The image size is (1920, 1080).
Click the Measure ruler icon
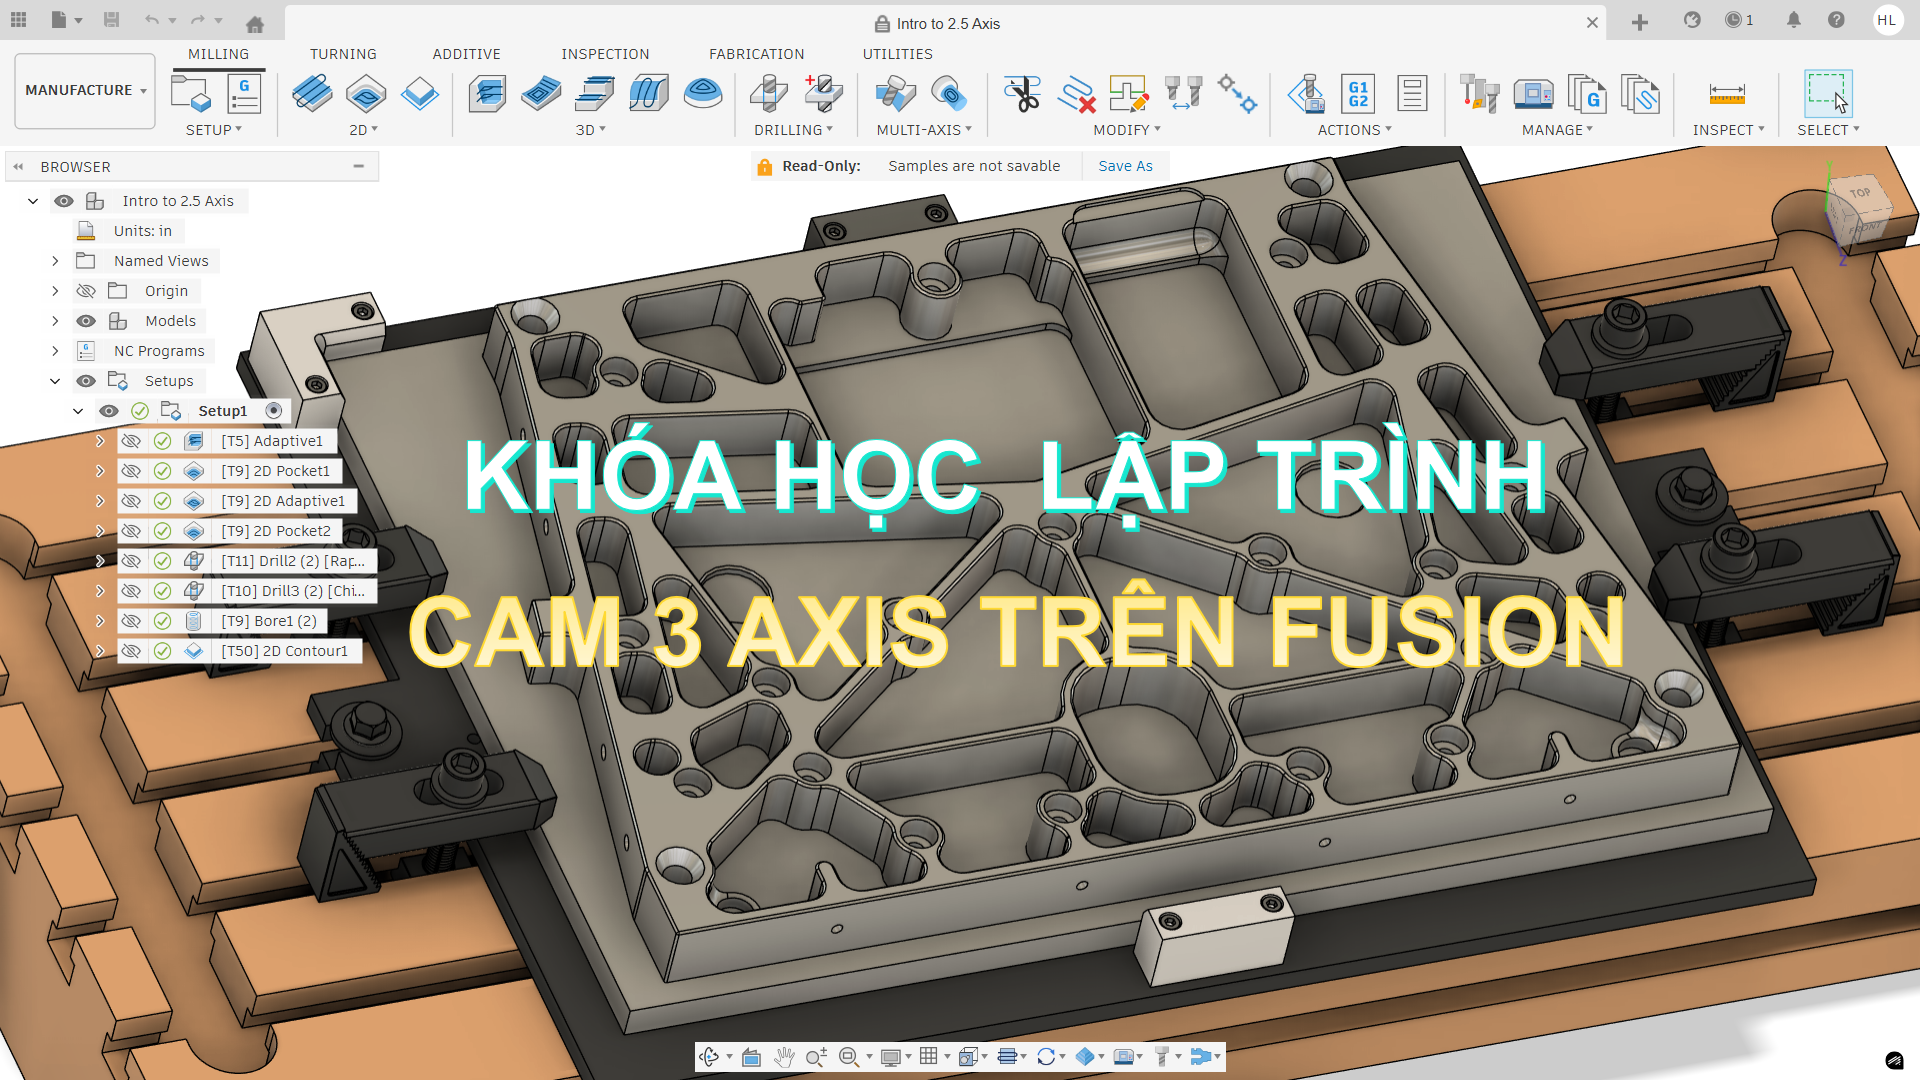coord(1727,94)
